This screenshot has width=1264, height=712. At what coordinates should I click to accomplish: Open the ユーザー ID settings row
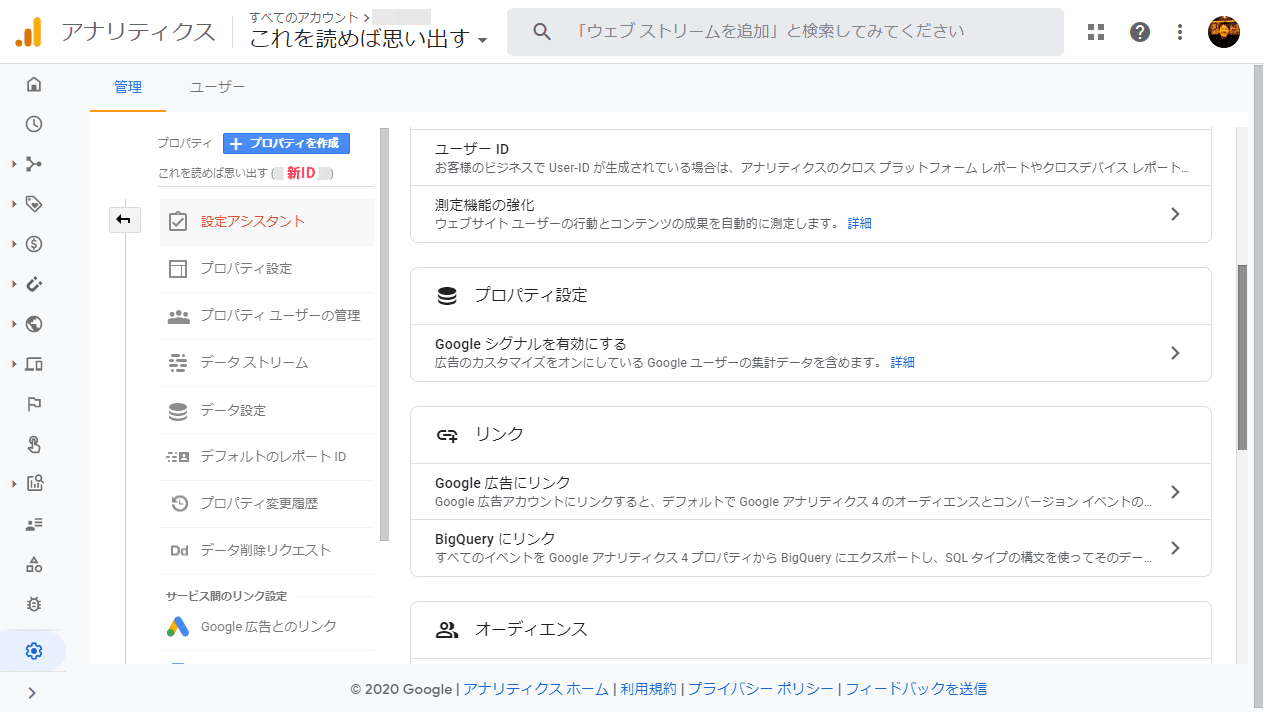pyautogui.click(x=811, y=158)
